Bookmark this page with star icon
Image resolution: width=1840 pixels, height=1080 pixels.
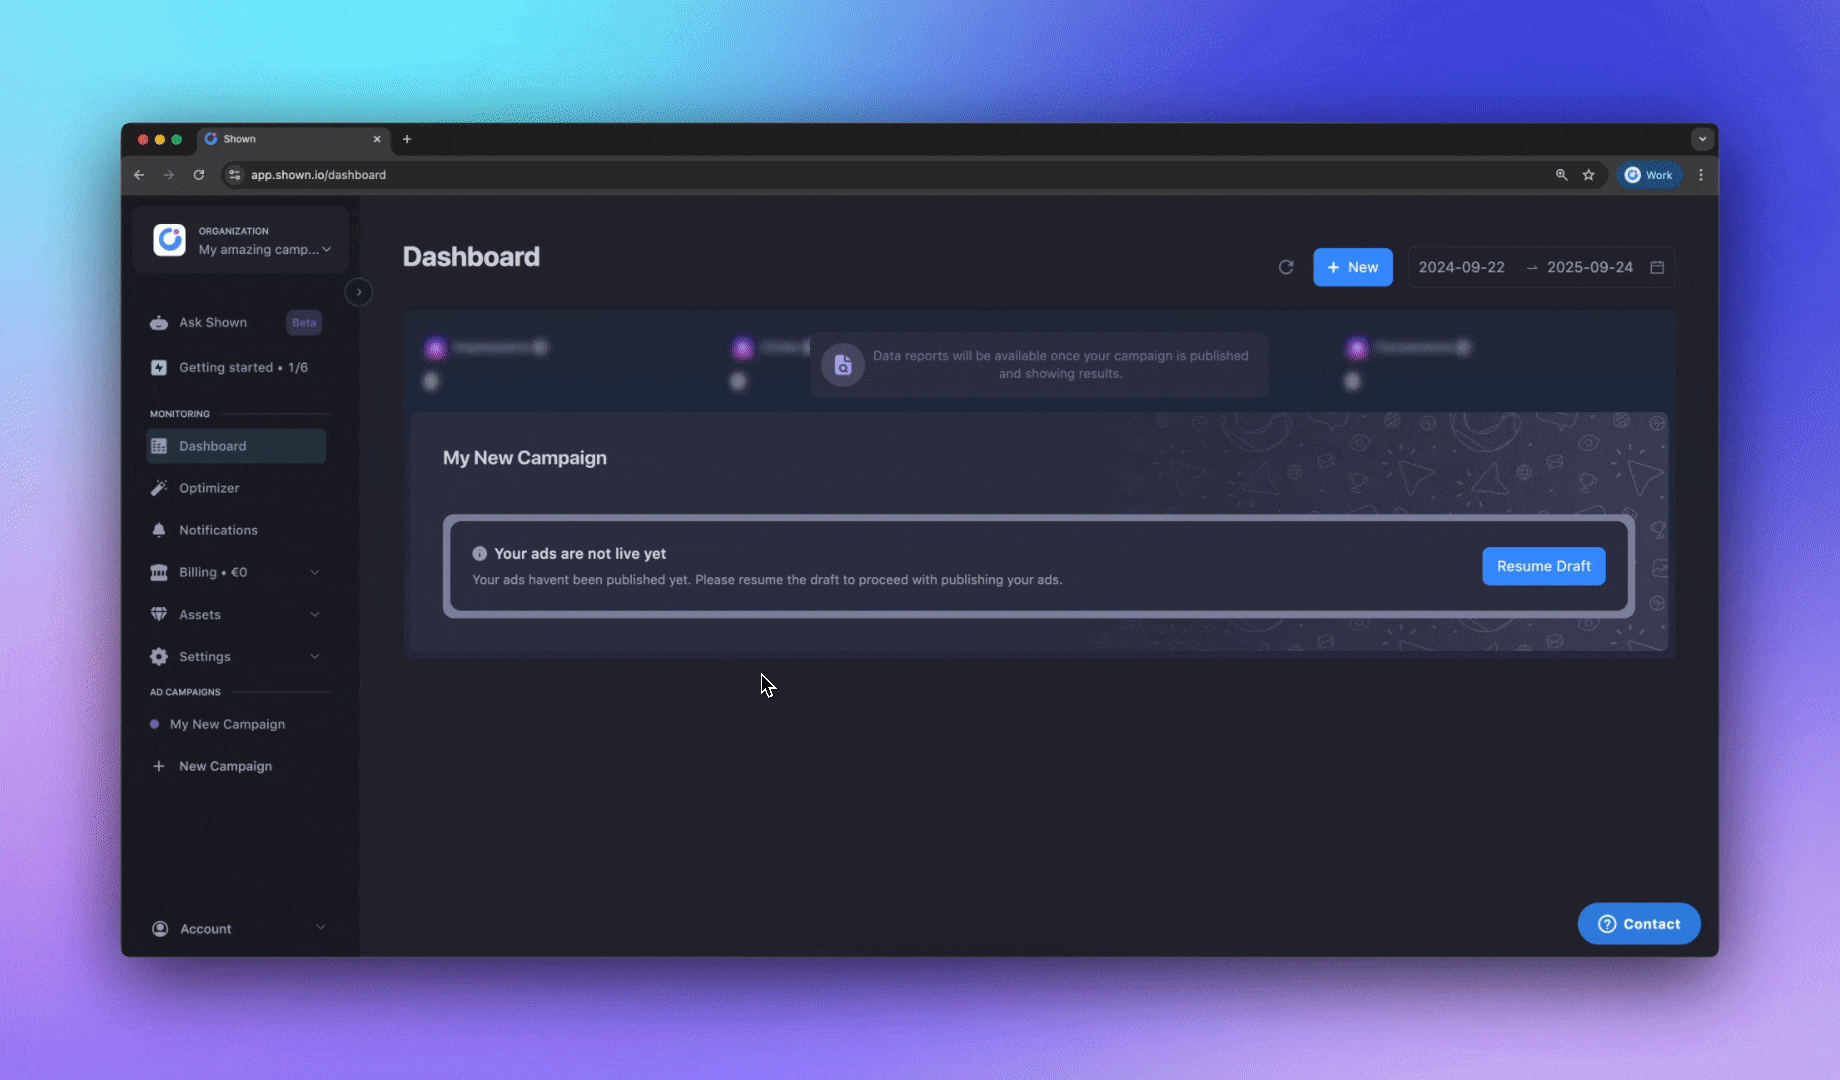(1588, 175)
